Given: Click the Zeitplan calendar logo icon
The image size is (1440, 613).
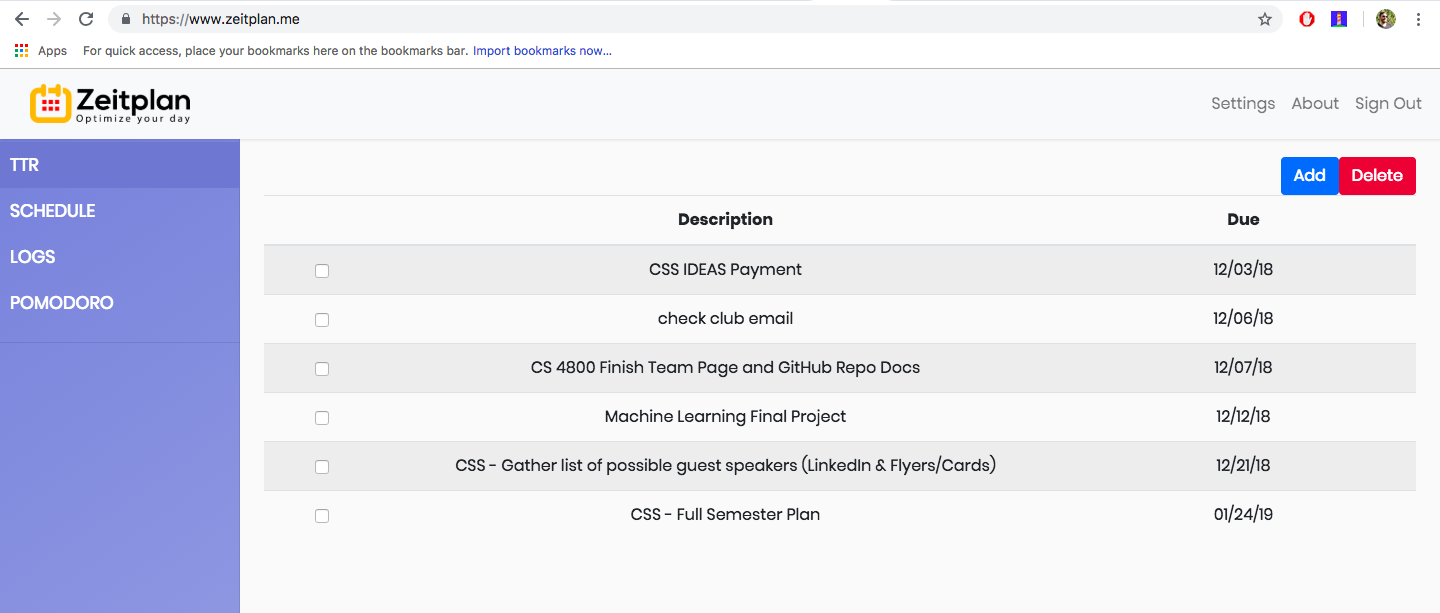Looking at the screenshot, I should coord(51,103).
